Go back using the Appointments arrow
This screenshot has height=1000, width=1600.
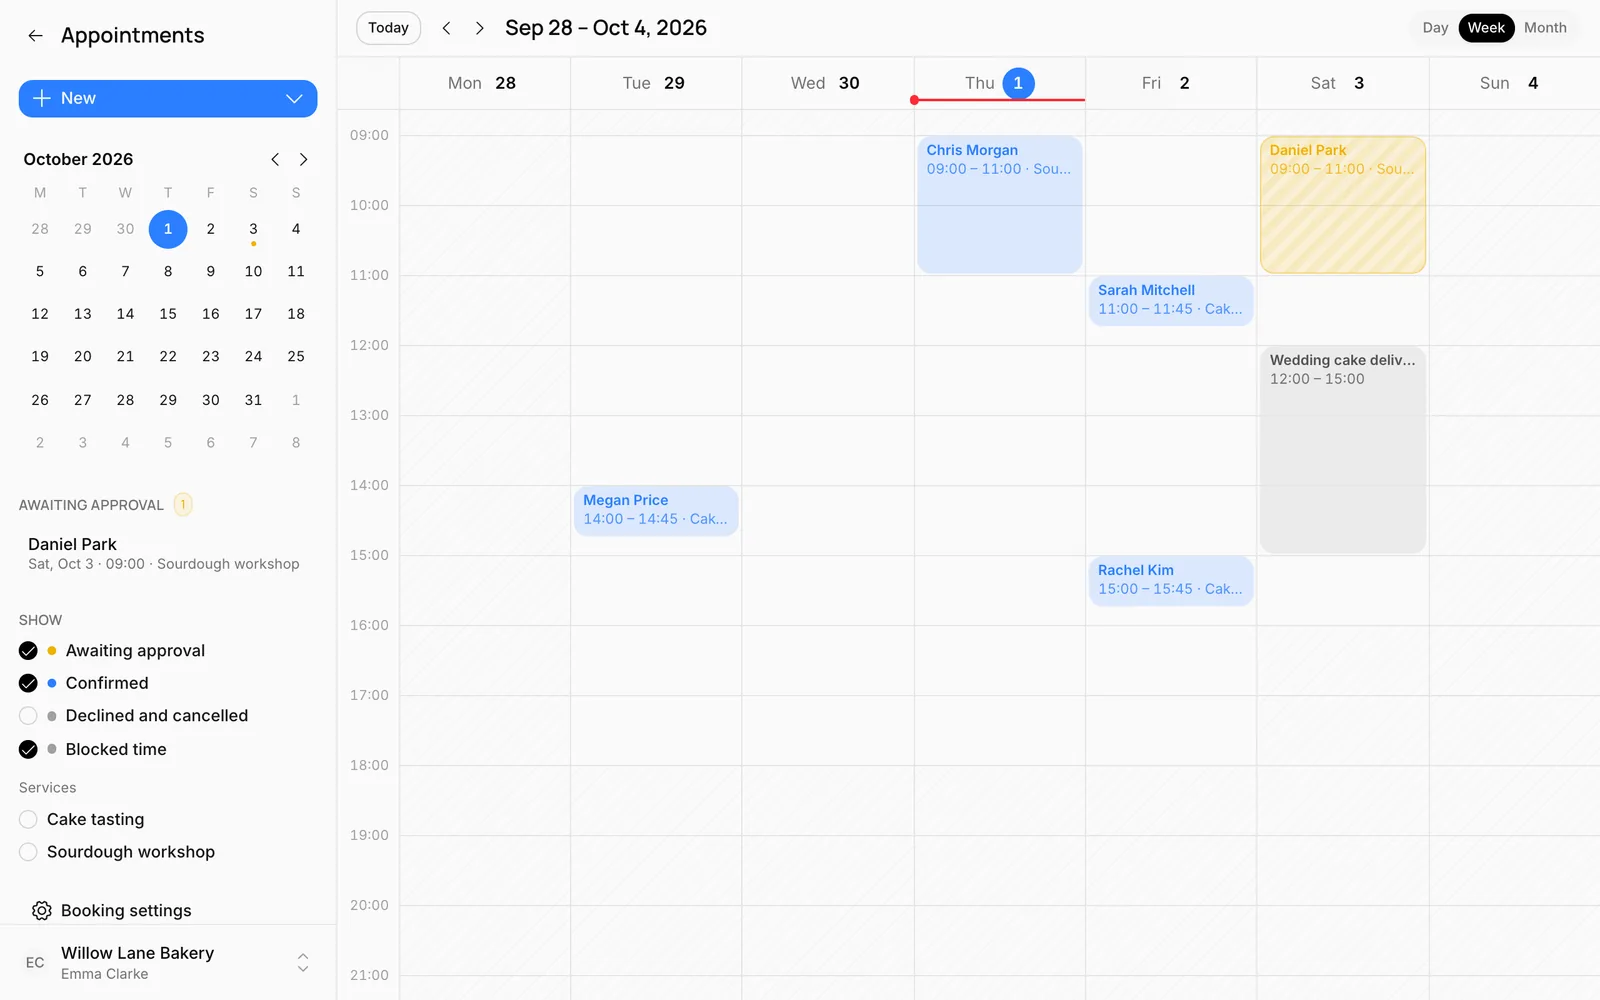pyautogui.click(x=35, y=36)
